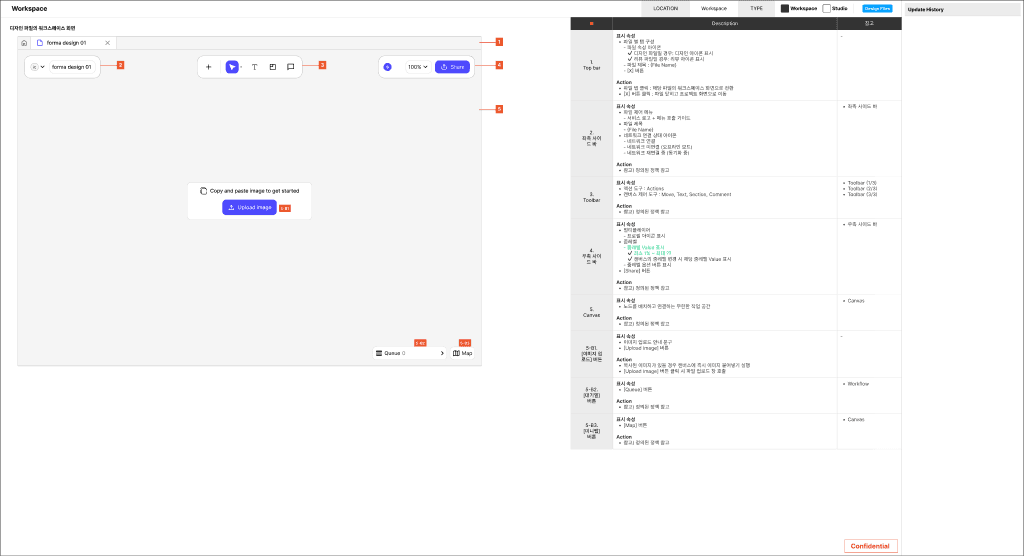Click the '1. Top bar' row label
The height and width of the screenshot is (556, 1024).
tap(592, 65)
